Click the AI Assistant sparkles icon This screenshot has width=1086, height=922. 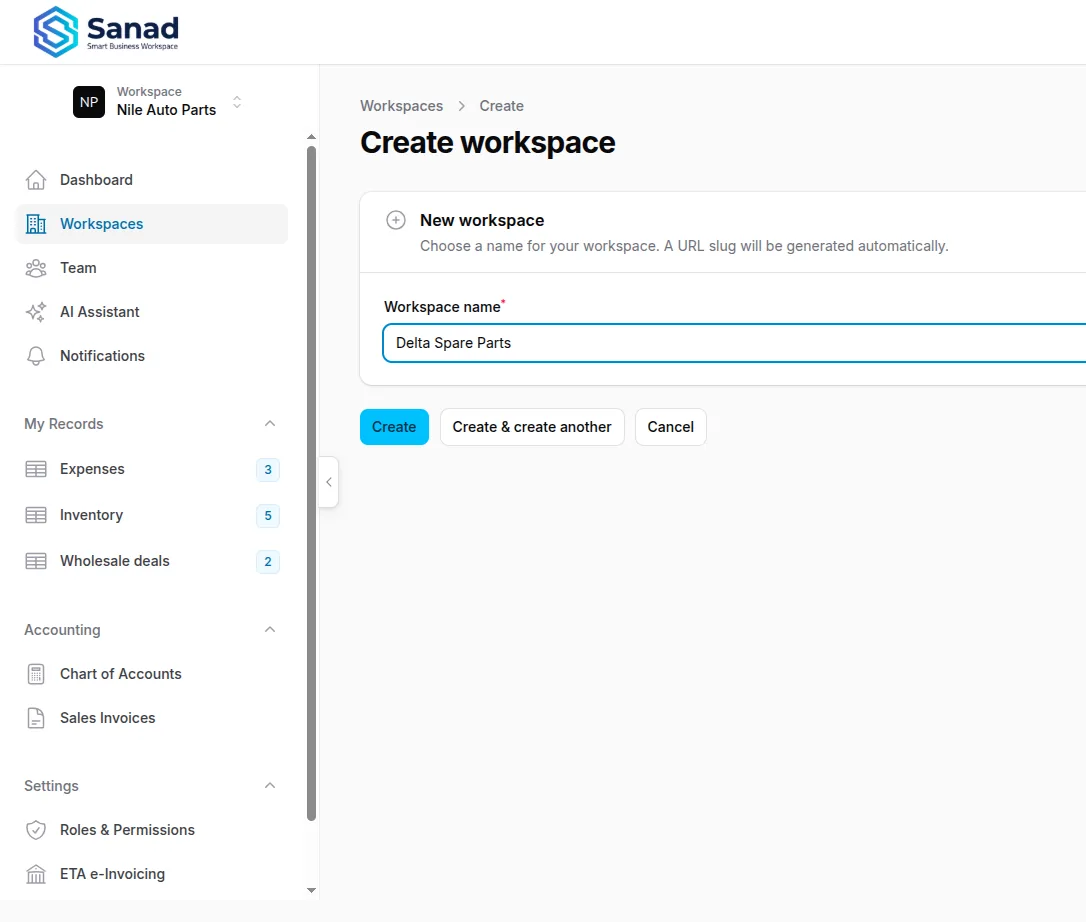click(x=36, y=312)
